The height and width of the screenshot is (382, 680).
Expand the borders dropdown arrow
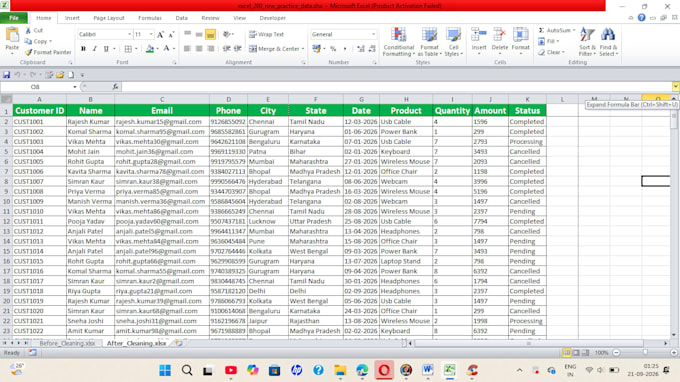[136, 49]
